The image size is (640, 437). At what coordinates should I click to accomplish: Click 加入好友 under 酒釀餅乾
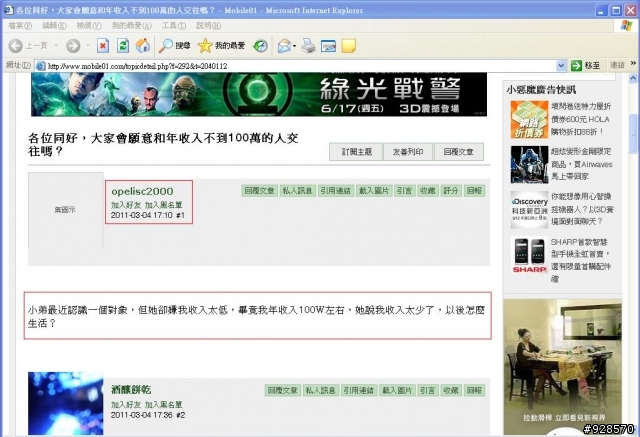click(x=126, y=404)
